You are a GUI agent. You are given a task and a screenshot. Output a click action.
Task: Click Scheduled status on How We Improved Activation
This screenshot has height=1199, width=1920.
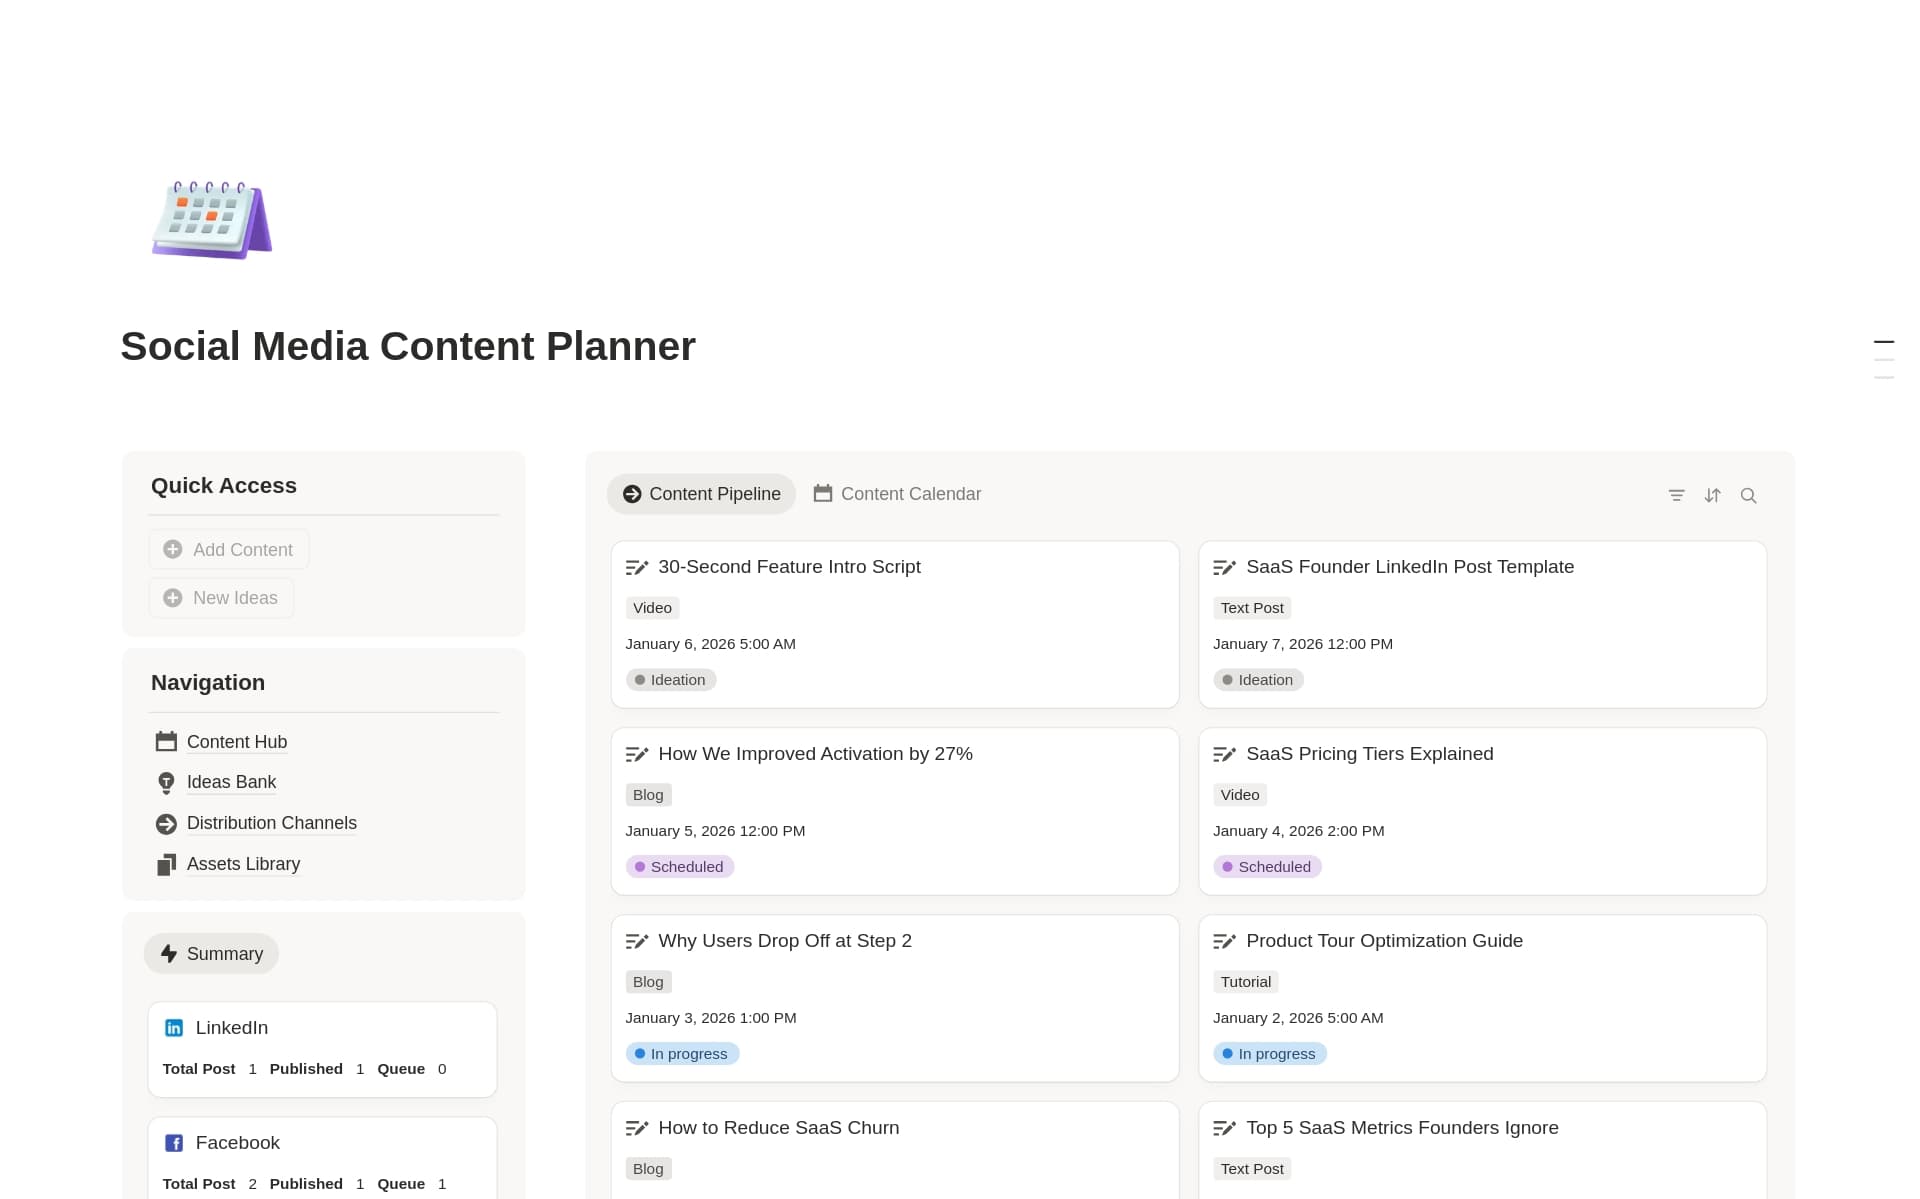680,867
